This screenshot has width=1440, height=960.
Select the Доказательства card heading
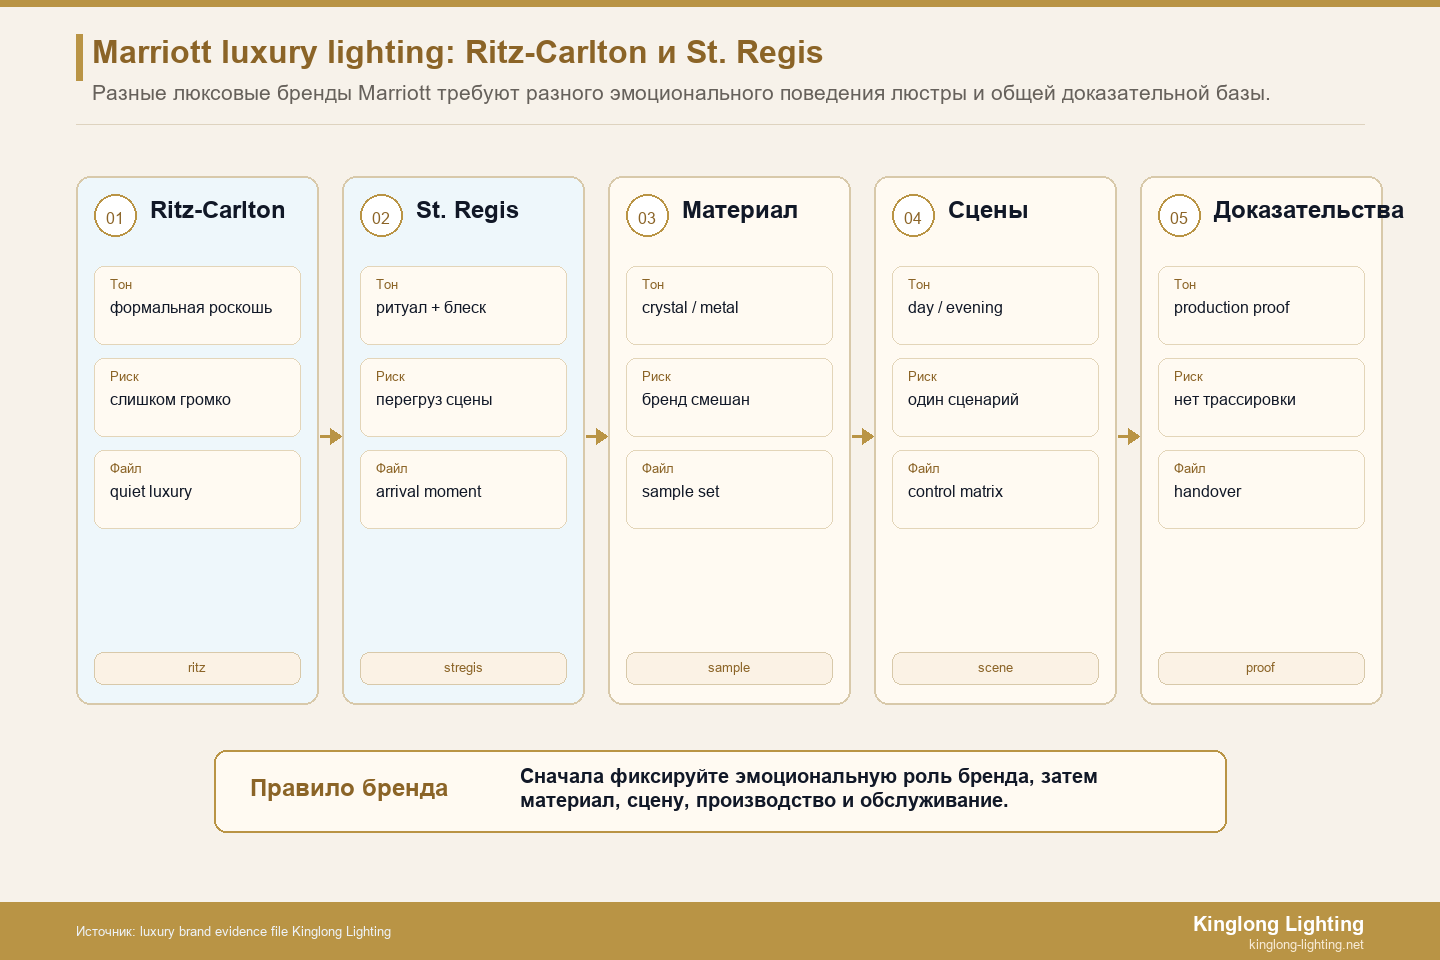pyautogui.click(x=1309, y=210)
